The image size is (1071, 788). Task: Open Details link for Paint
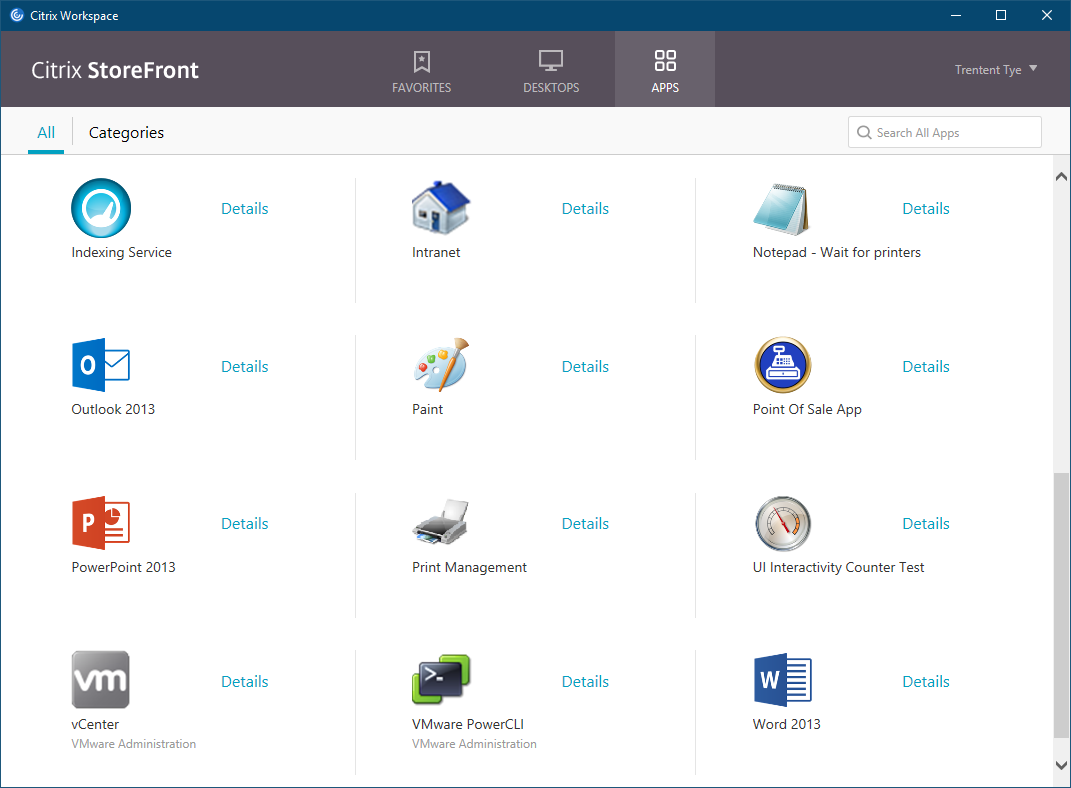pyautogui.click(x=585, y=367)
